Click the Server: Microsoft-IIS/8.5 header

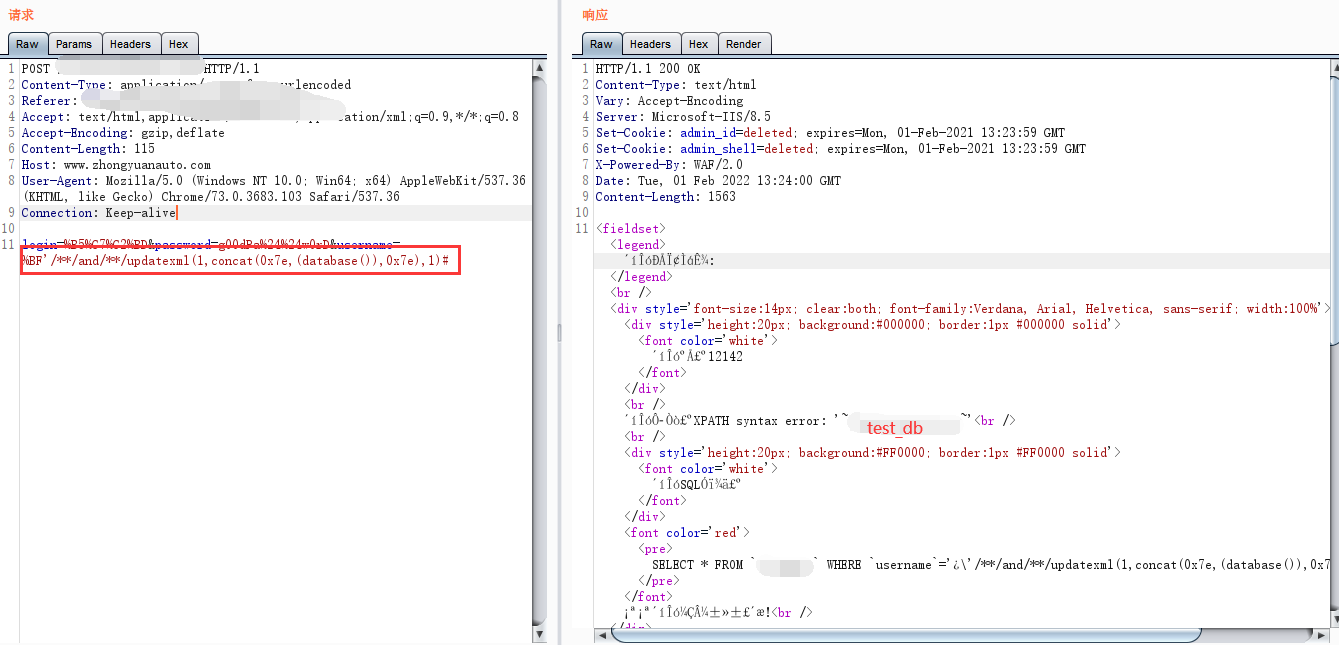pos(683,117)
